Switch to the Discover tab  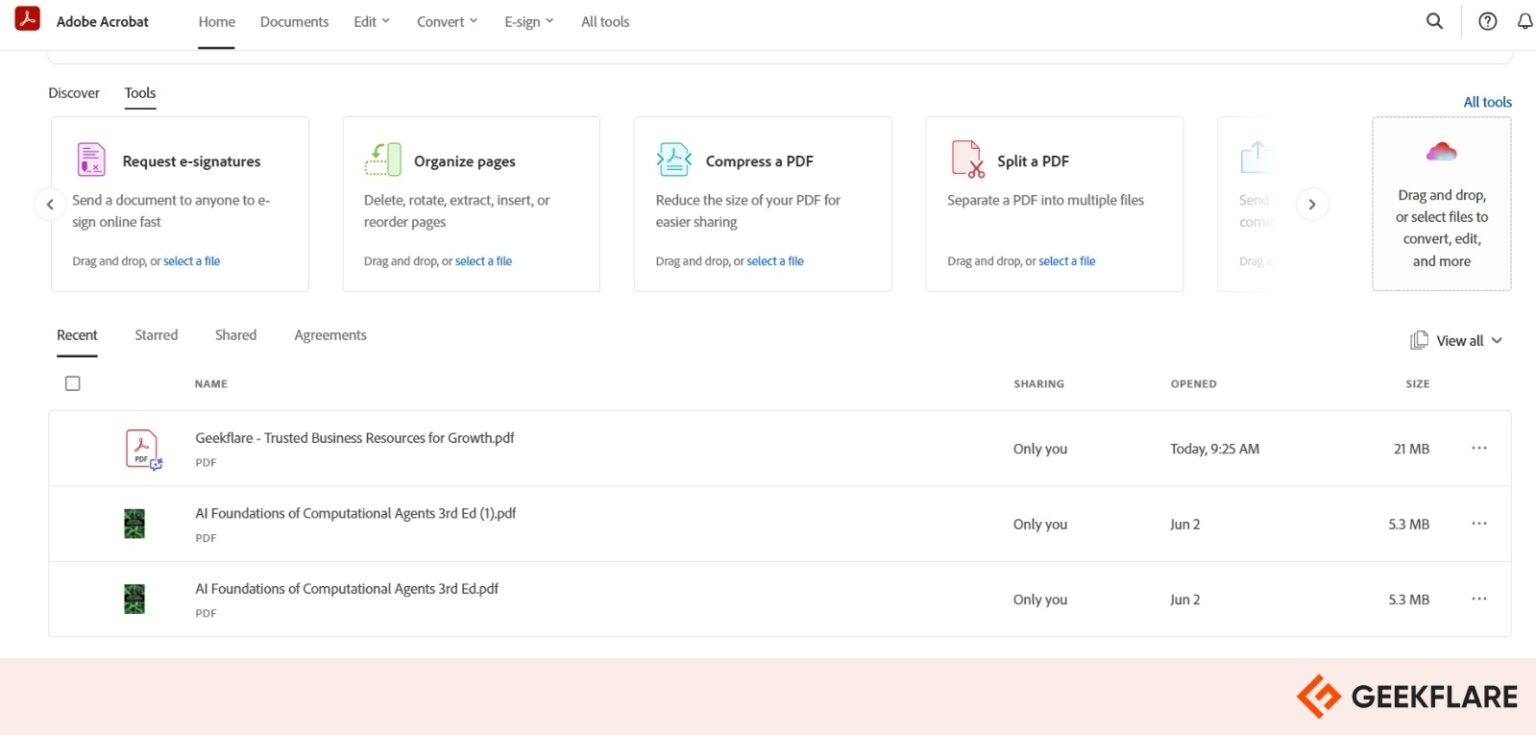click(74, 93)
